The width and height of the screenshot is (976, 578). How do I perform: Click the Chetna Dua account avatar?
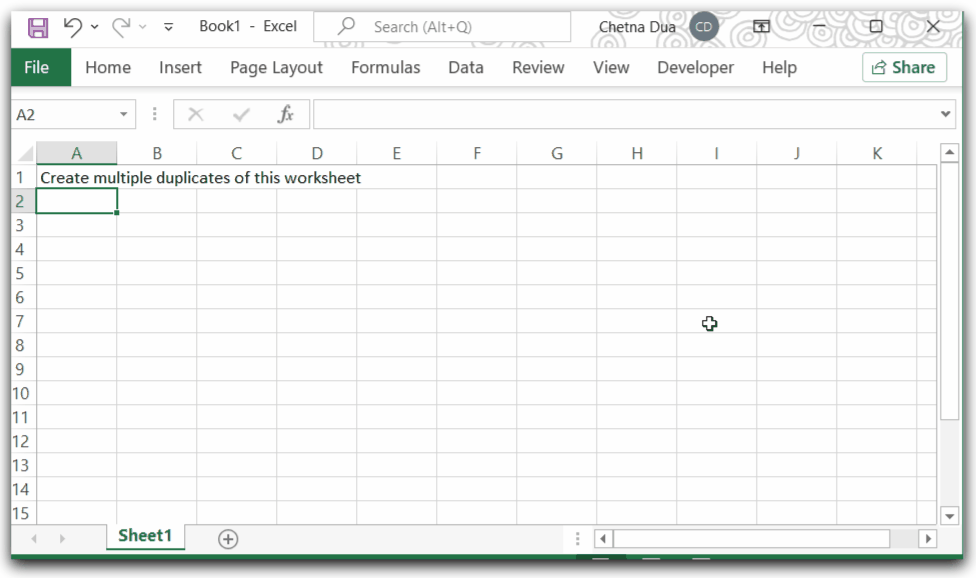[704, 27]
